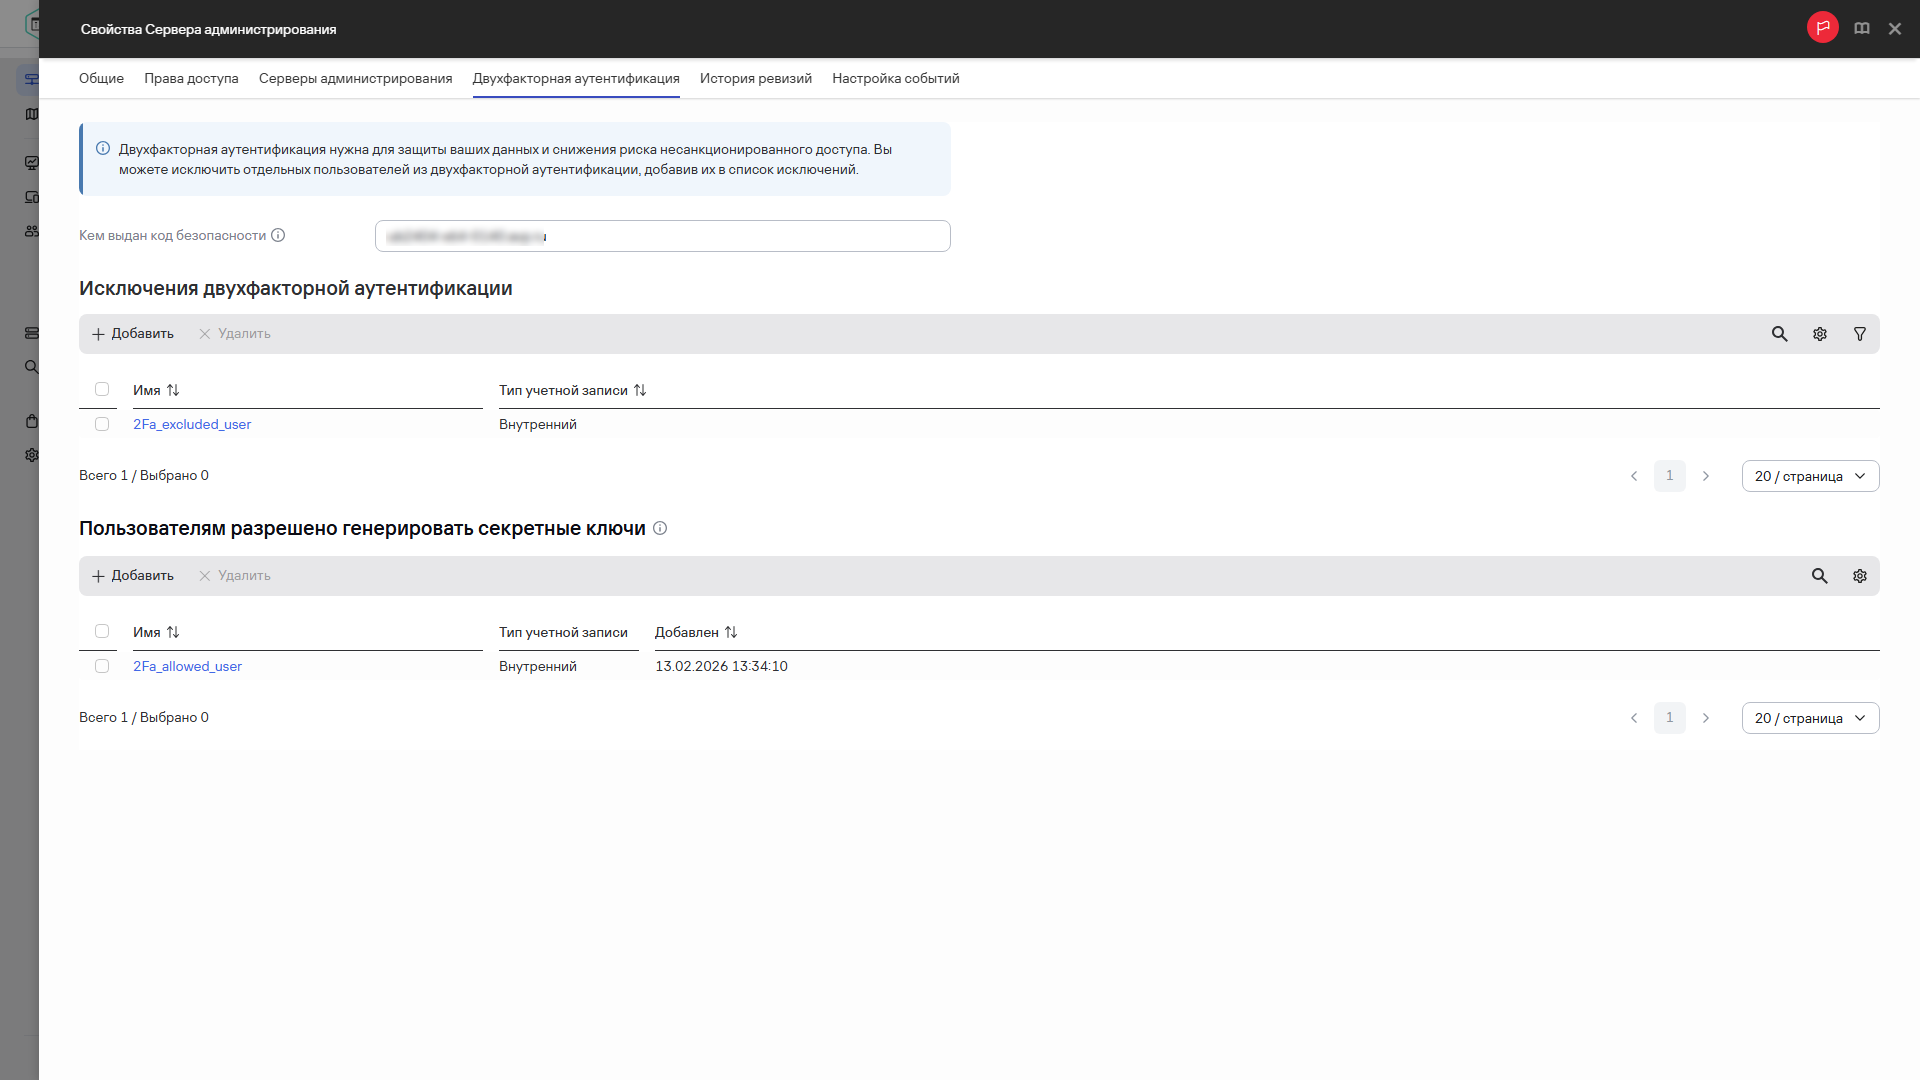The image size is (1920, 1080).
Task: Close the server properties panel
Action: point(1895,29)
